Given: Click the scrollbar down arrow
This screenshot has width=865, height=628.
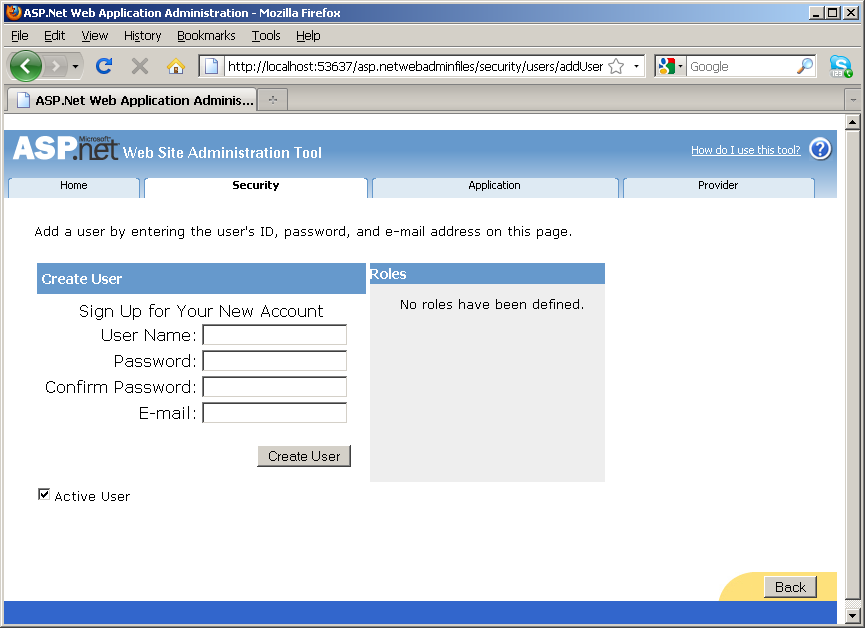Looking at the screenshot, I should coord(853,616).
